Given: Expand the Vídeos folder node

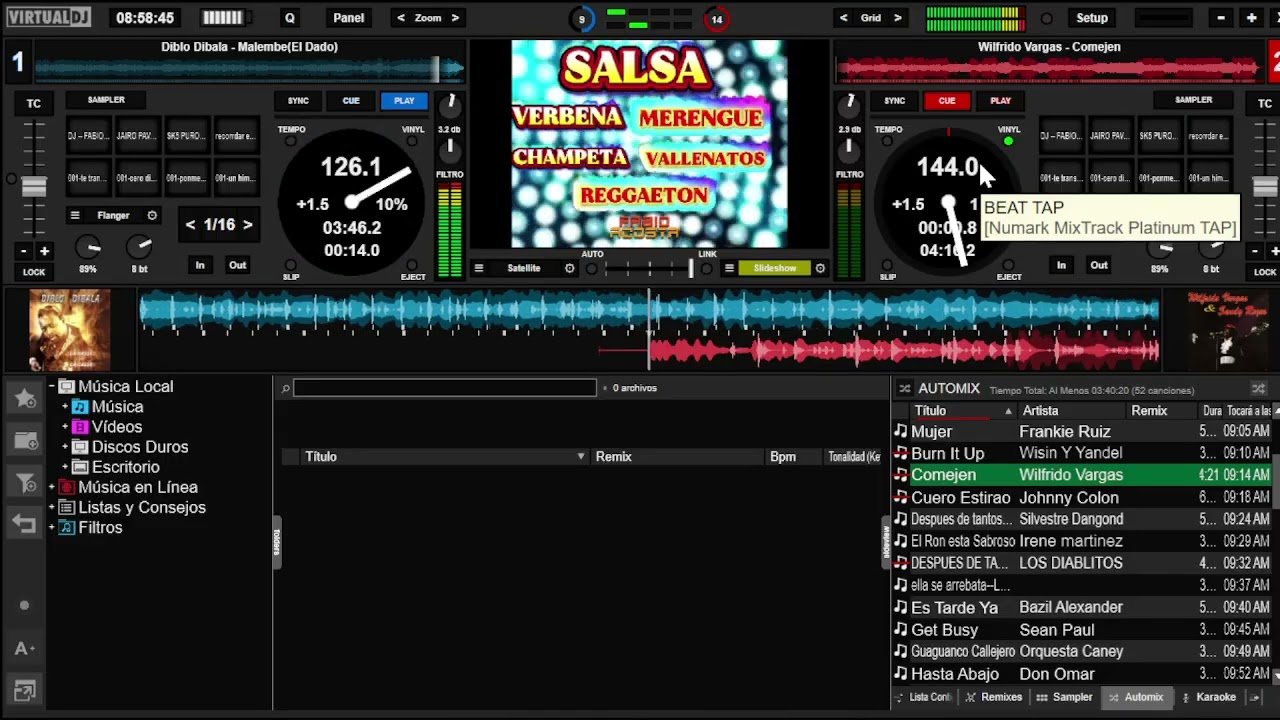Looking at the screenshot, I should coord(66,427).
